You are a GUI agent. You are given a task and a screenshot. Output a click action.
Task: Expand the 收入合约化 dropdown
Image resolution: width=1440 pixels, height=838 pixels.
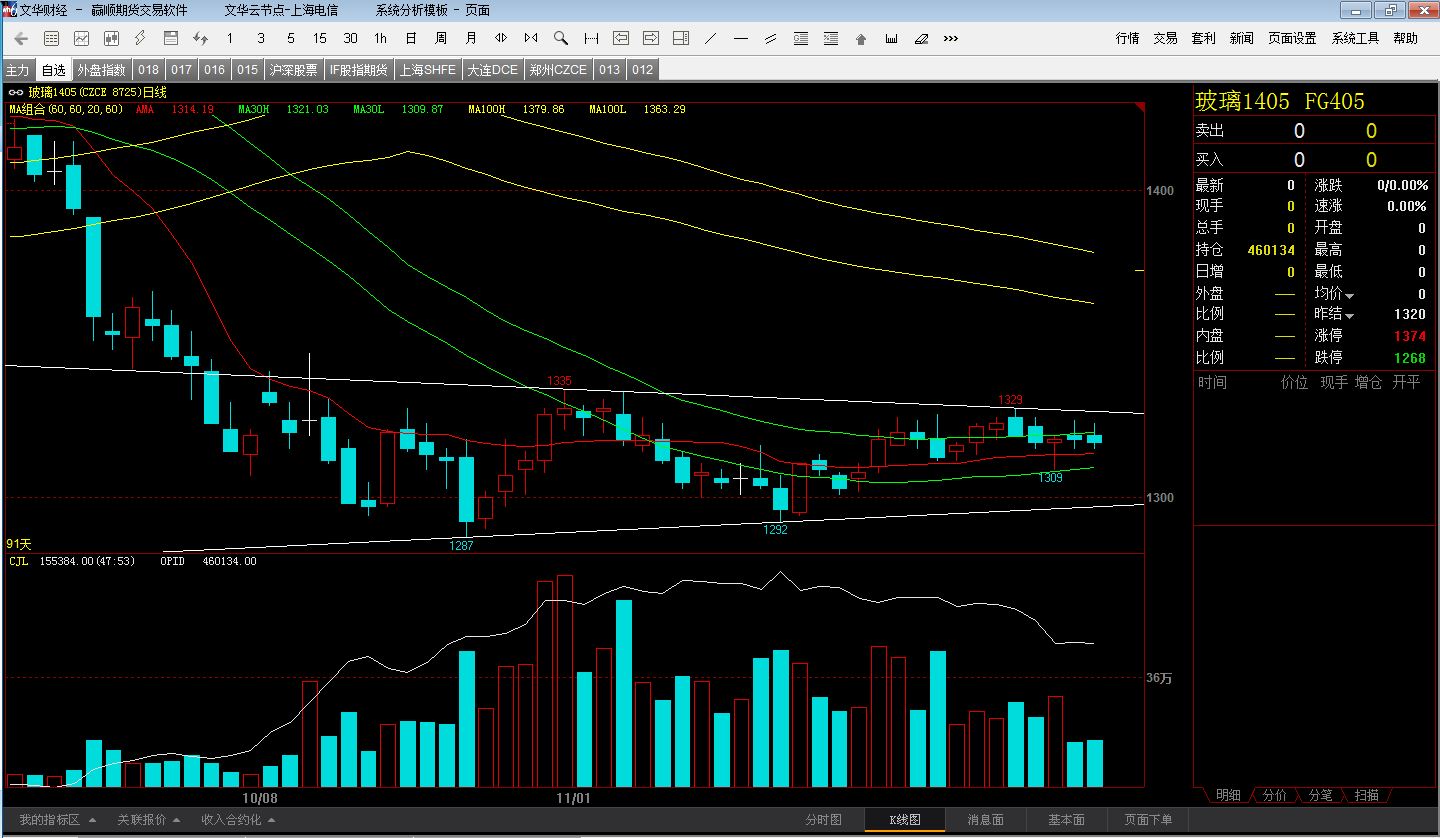coord(238,820)
